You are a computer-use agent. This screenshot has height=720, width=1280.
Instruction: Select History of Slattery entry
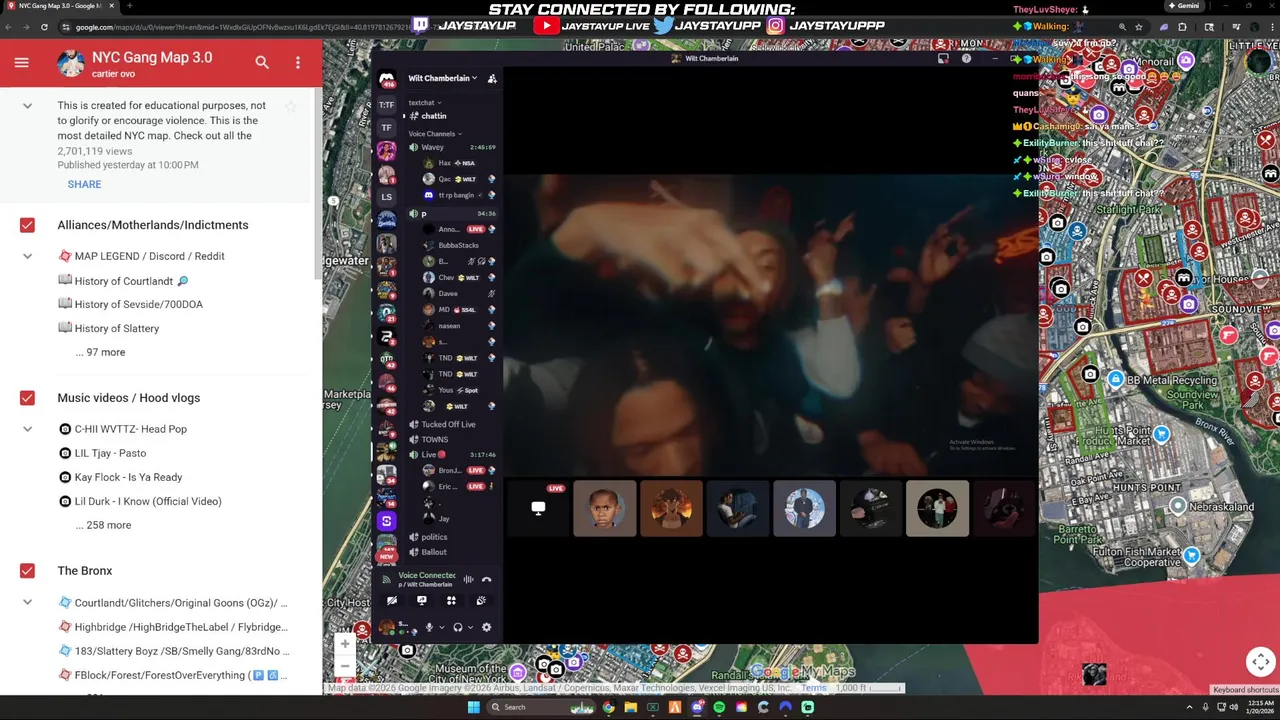click(108, 328)
